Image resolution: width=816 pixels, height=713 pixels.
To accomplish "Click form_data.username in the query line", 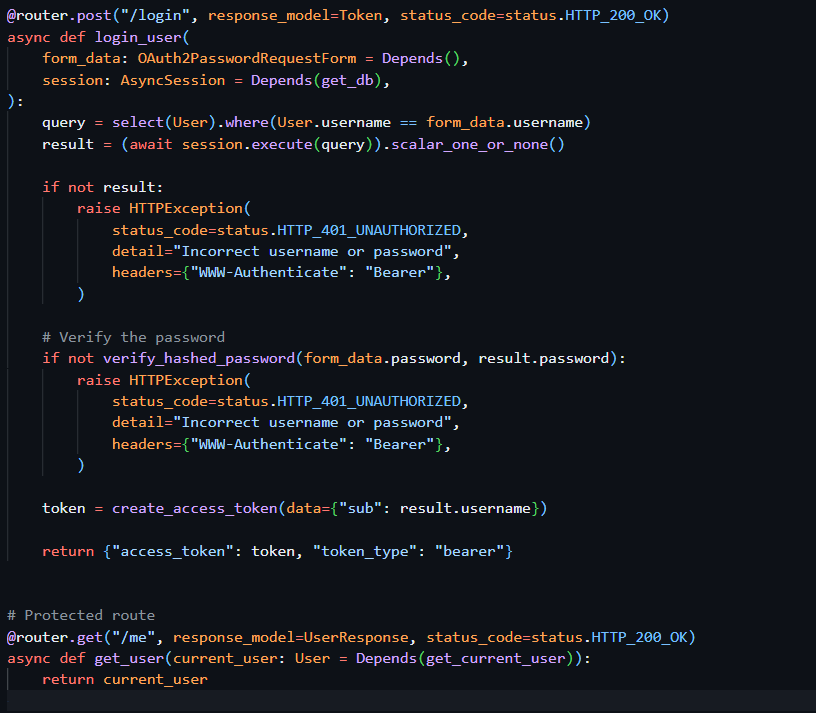I will [504, 123].
